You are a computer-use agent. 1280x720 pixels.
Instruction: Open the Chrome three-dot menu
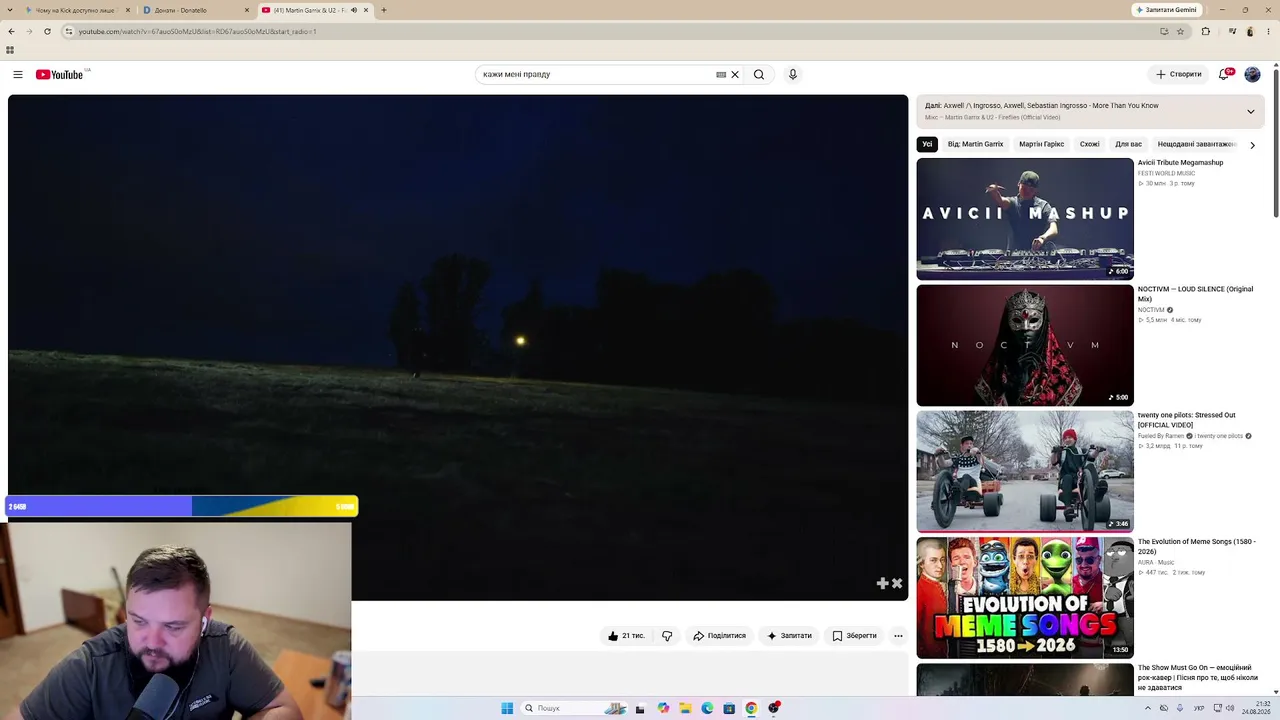1269,31
